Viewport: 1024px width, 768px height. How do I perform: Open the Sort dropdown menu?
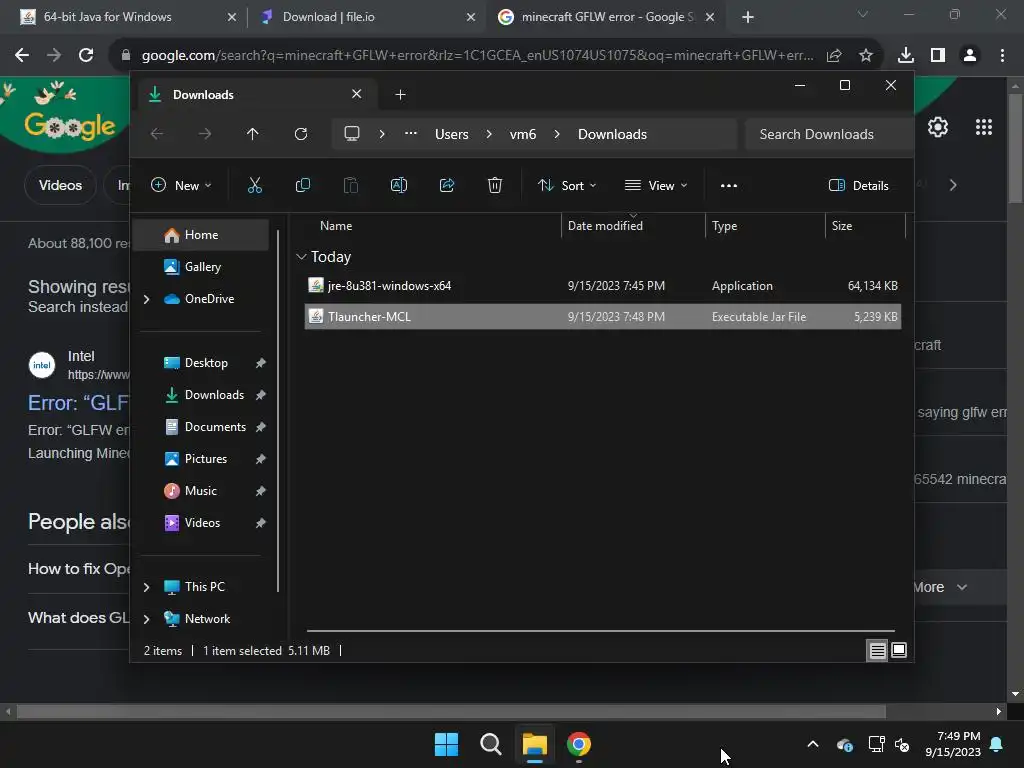point(566,185)
